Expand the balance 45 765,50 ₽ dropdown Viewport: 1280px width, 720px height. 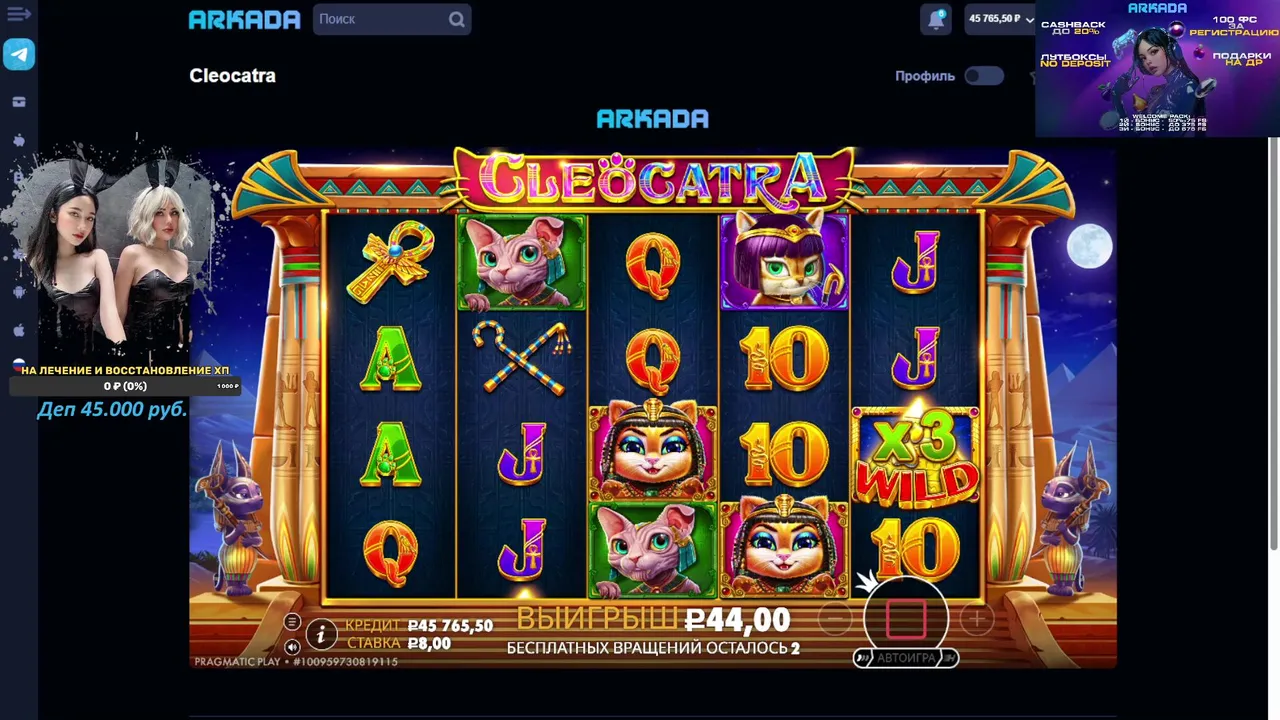[1000, 19]
